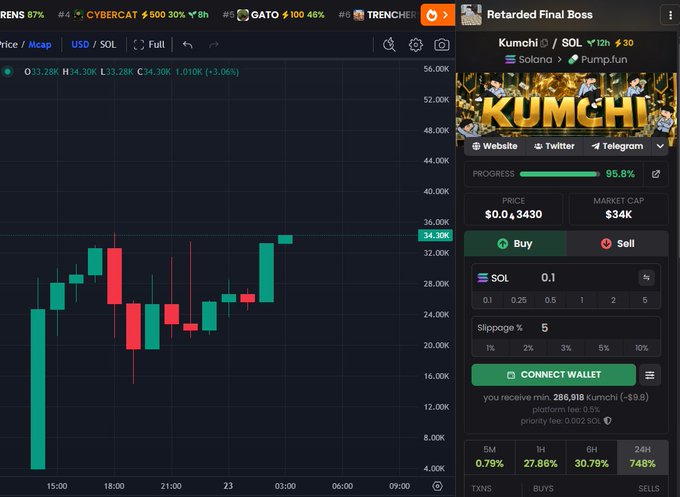This screenshot has height=497, width=680.
Task: Expand the social links chevron
Action: pos(660,146)
